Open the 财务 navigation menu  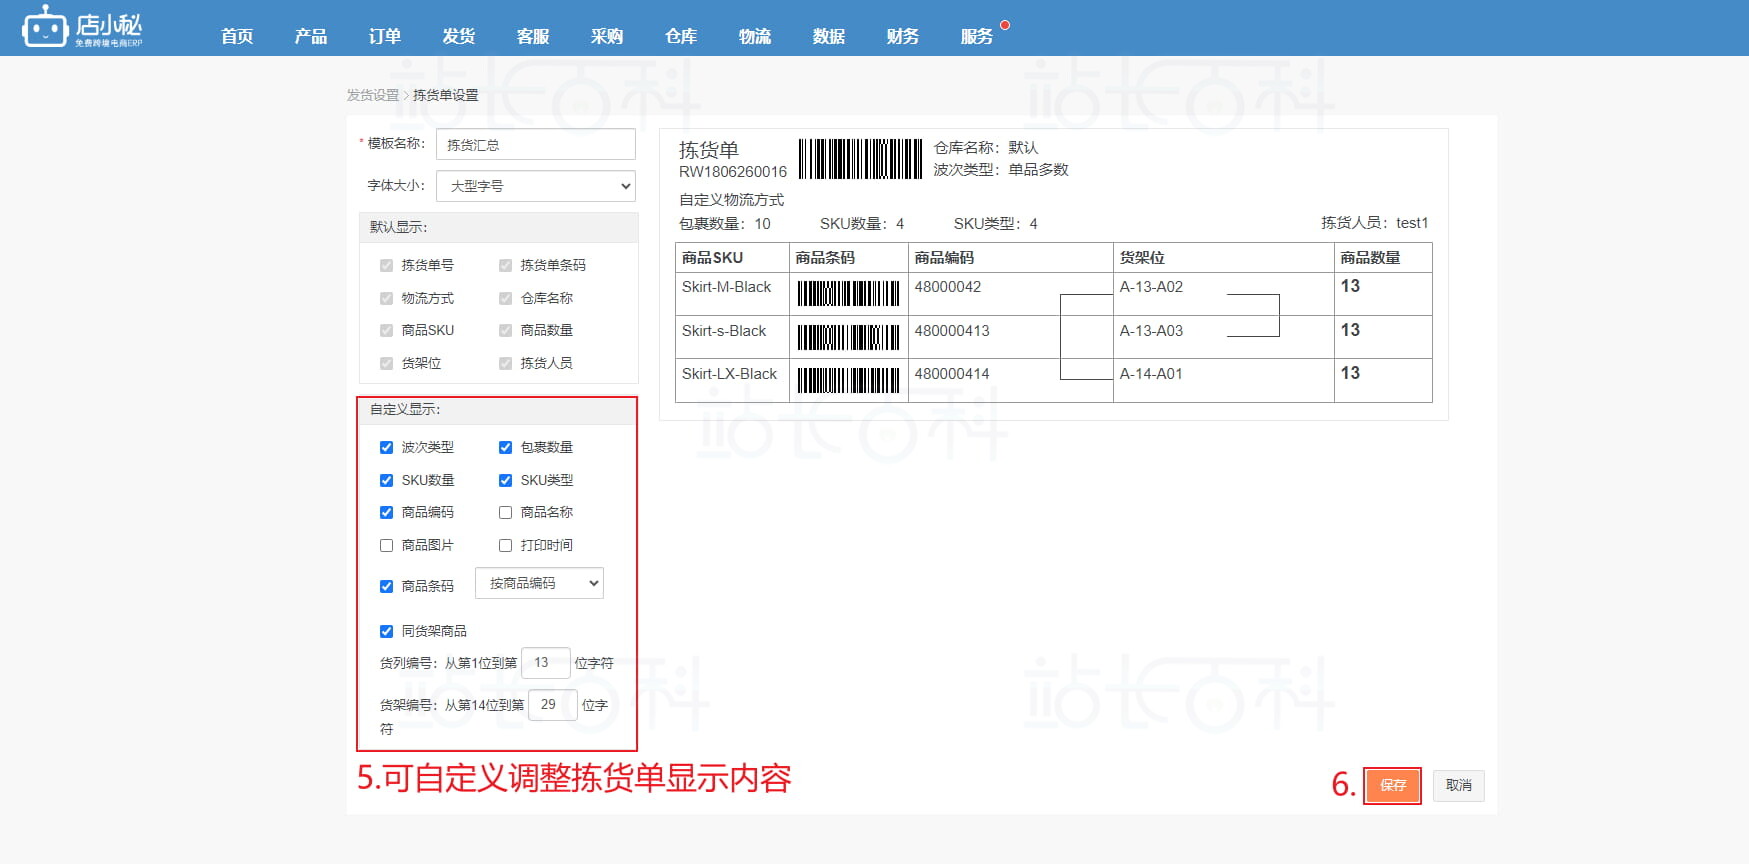902,36
